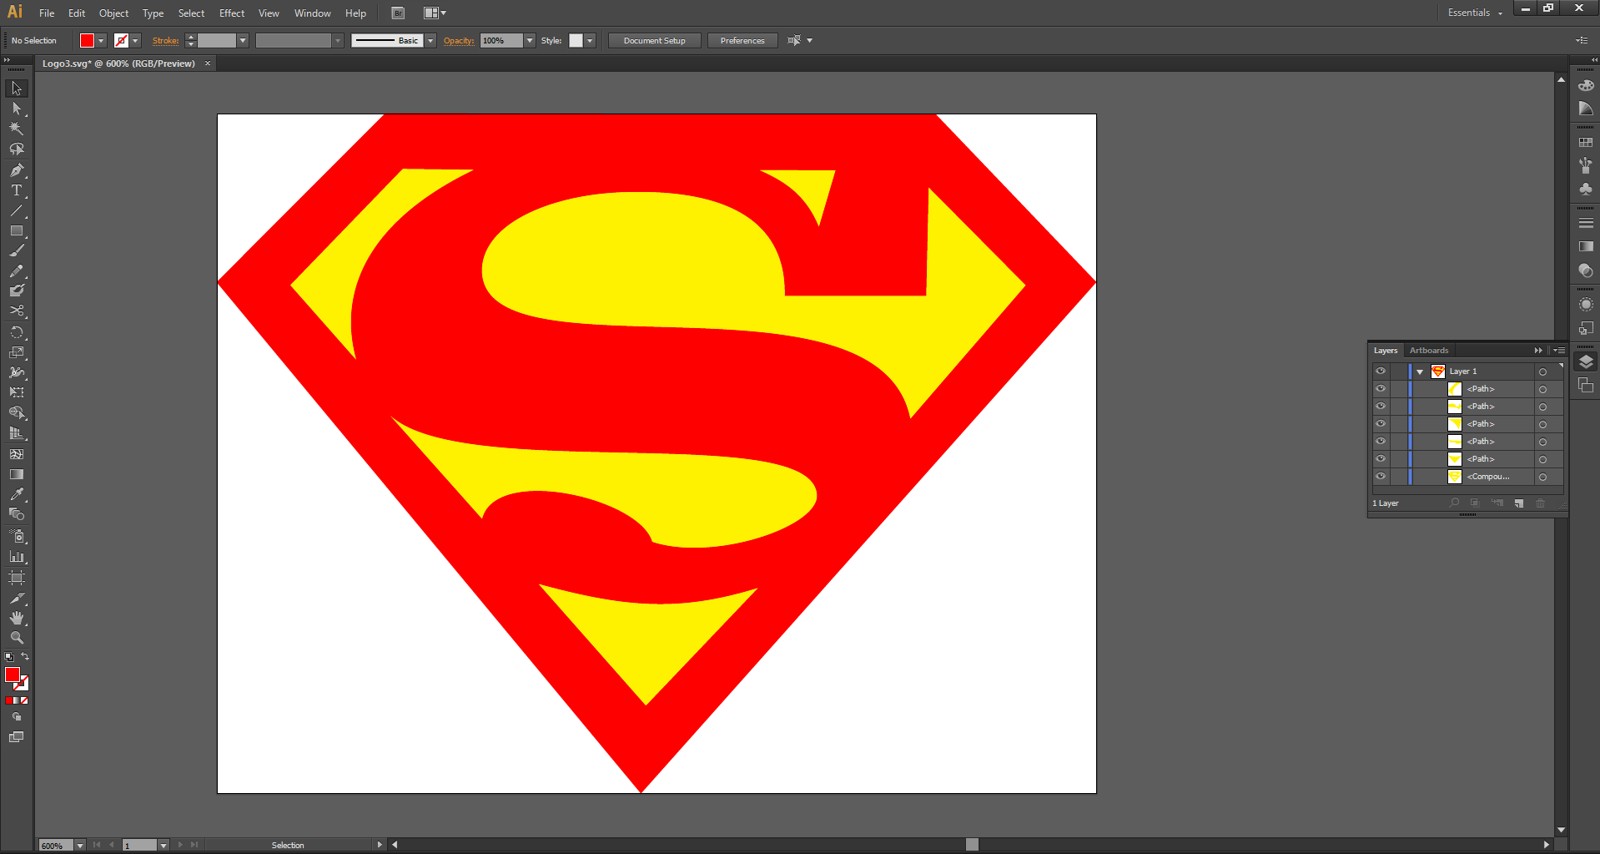Screen dimensions: 1600x854
Task: Select the Logo3.svg document tab
Action: 118,63
